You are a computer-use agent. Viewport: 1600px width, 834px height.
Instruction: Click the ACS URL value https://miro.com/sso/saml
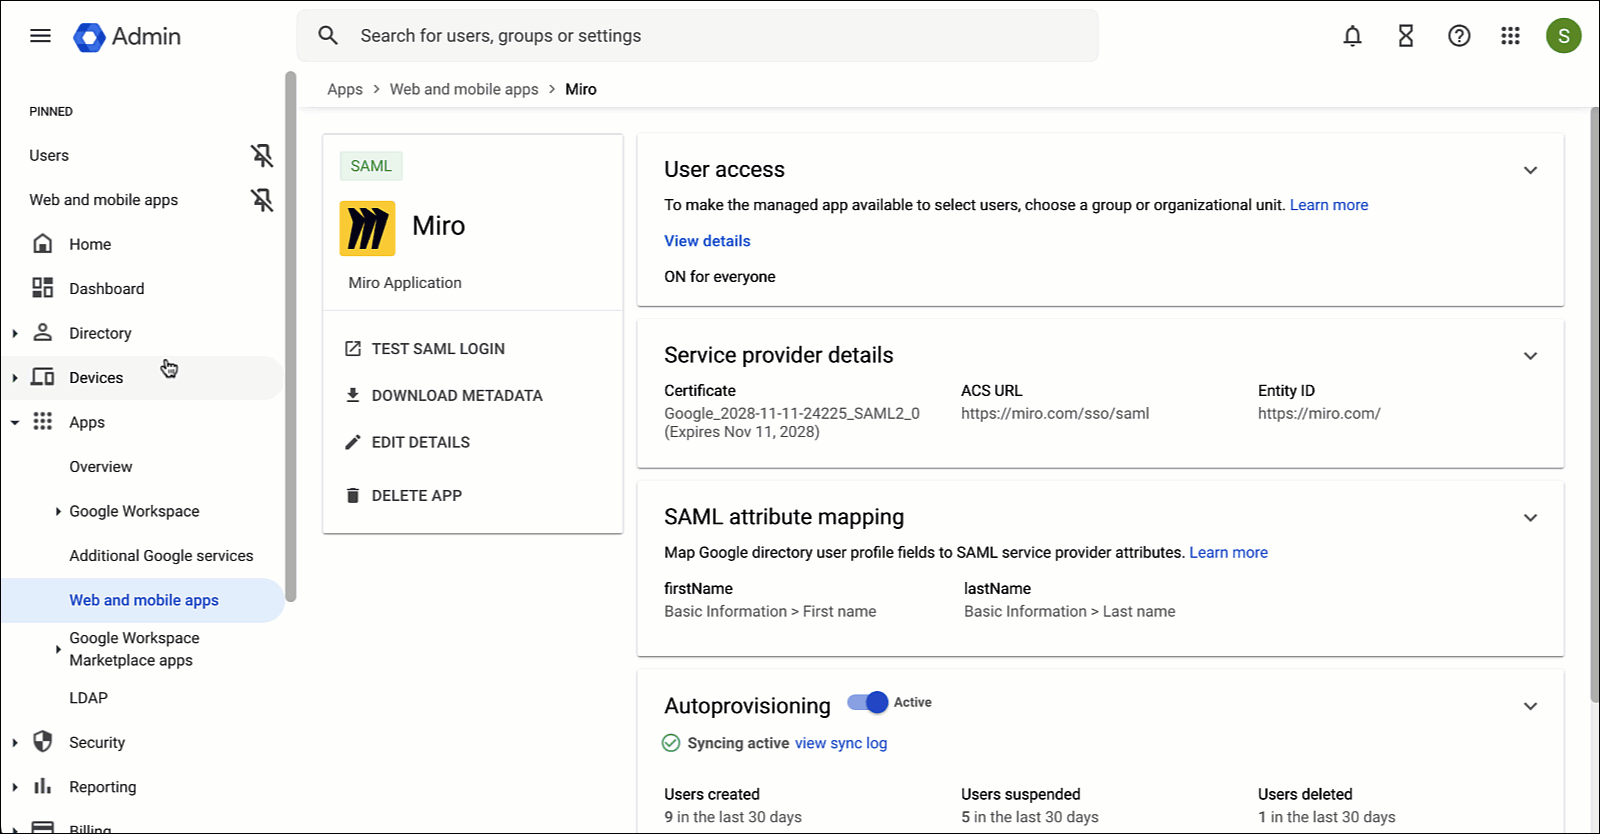pyautogui.click(x=1055, y=413)
